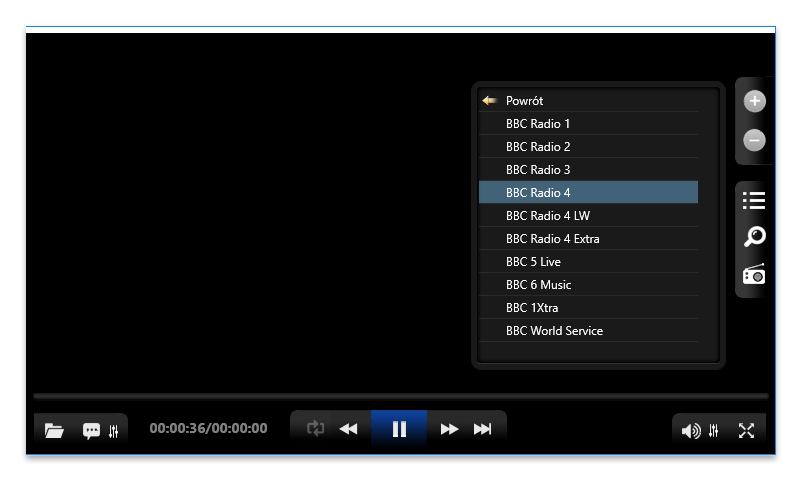The width and height of the screenshot is (802, 481).
Task: Open settings sliders next to subtitles icon
Action: tap(114, 431)
